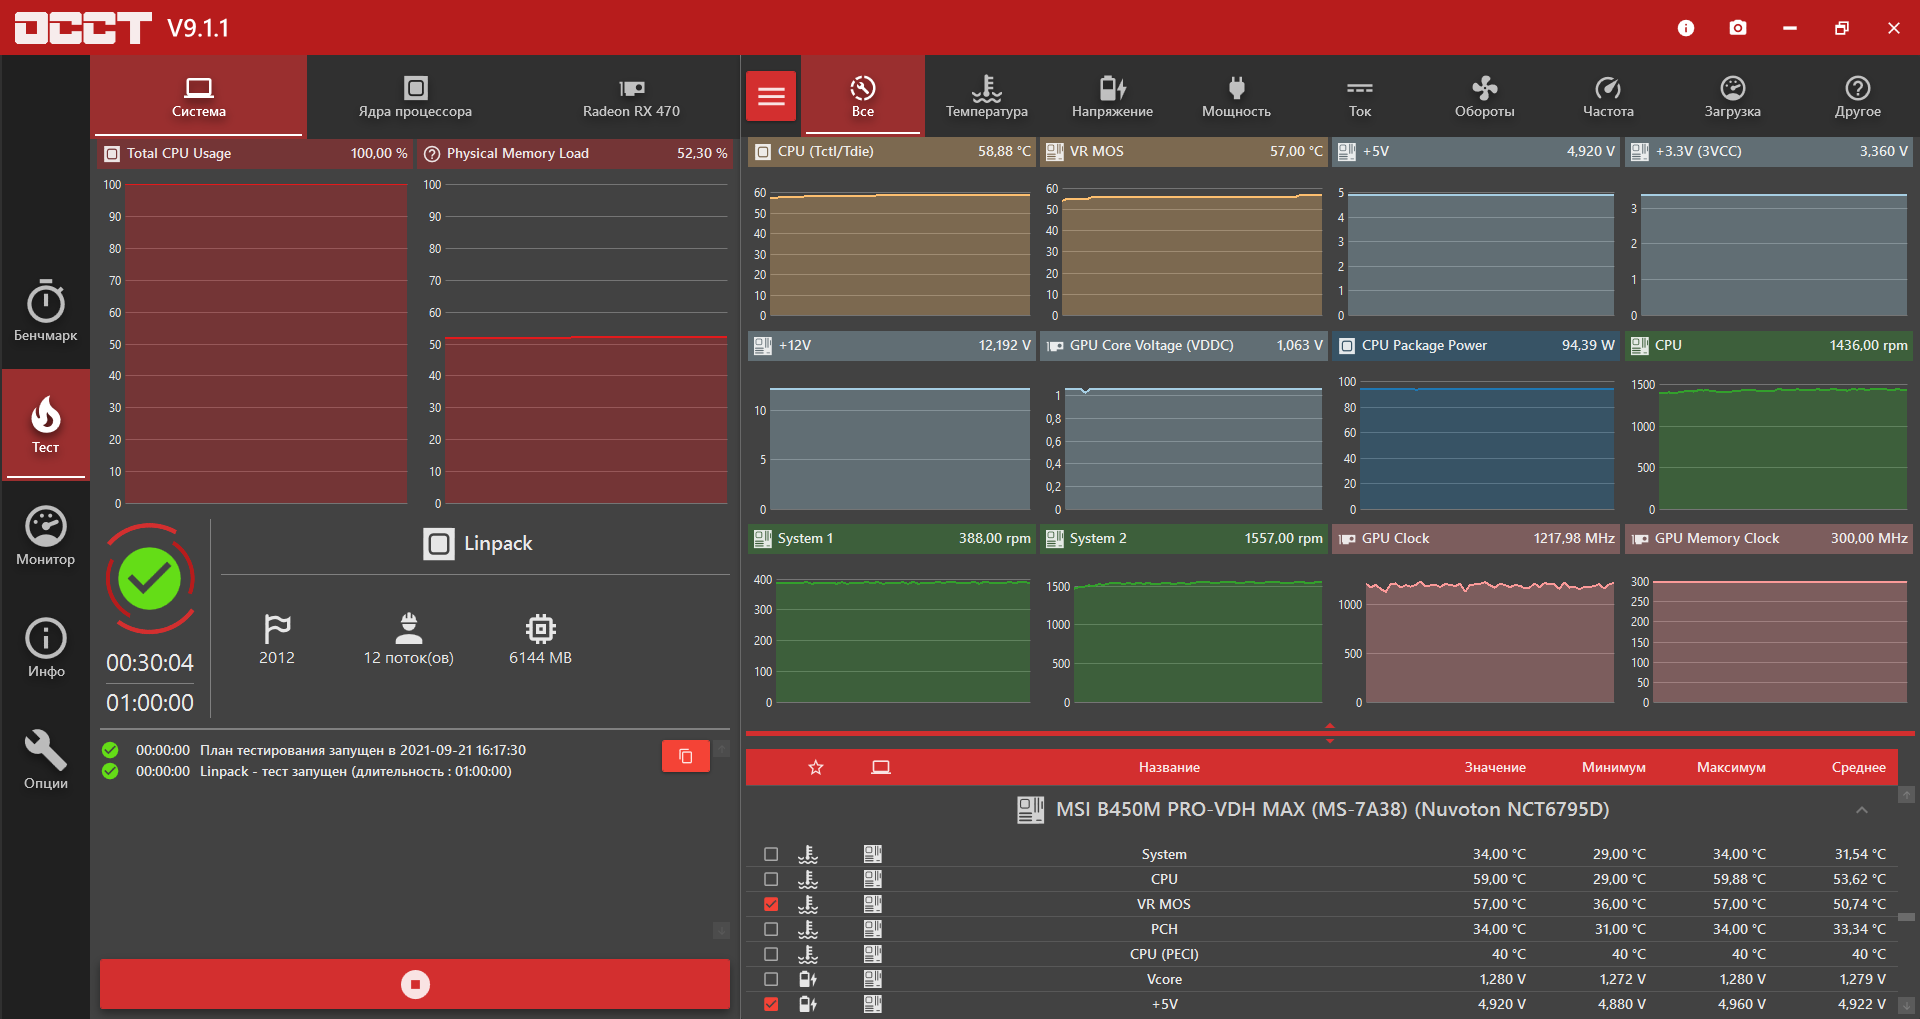Sort table by Среднее column

point(1859,767)
